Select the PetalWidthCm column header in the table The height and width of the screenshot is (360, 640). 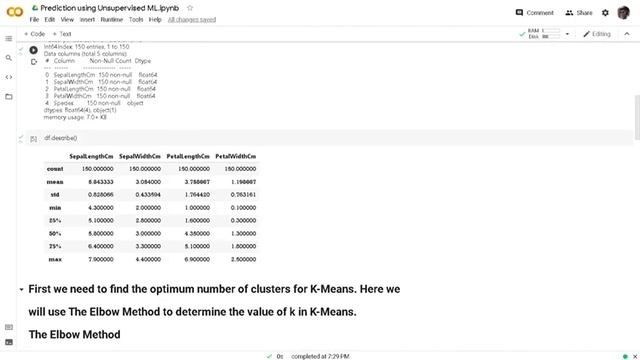tap(236, 156)
